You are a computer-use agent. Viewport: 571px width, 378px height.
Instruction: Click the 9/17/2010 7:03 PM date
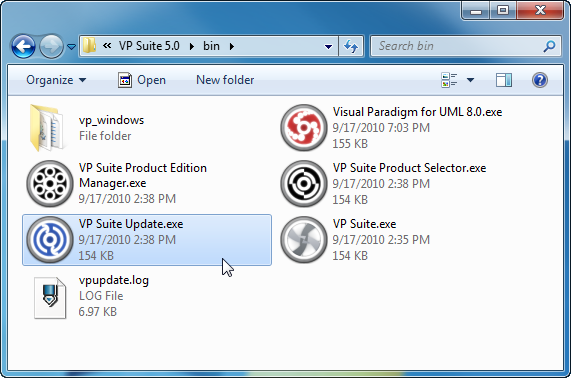coord(381,128)
